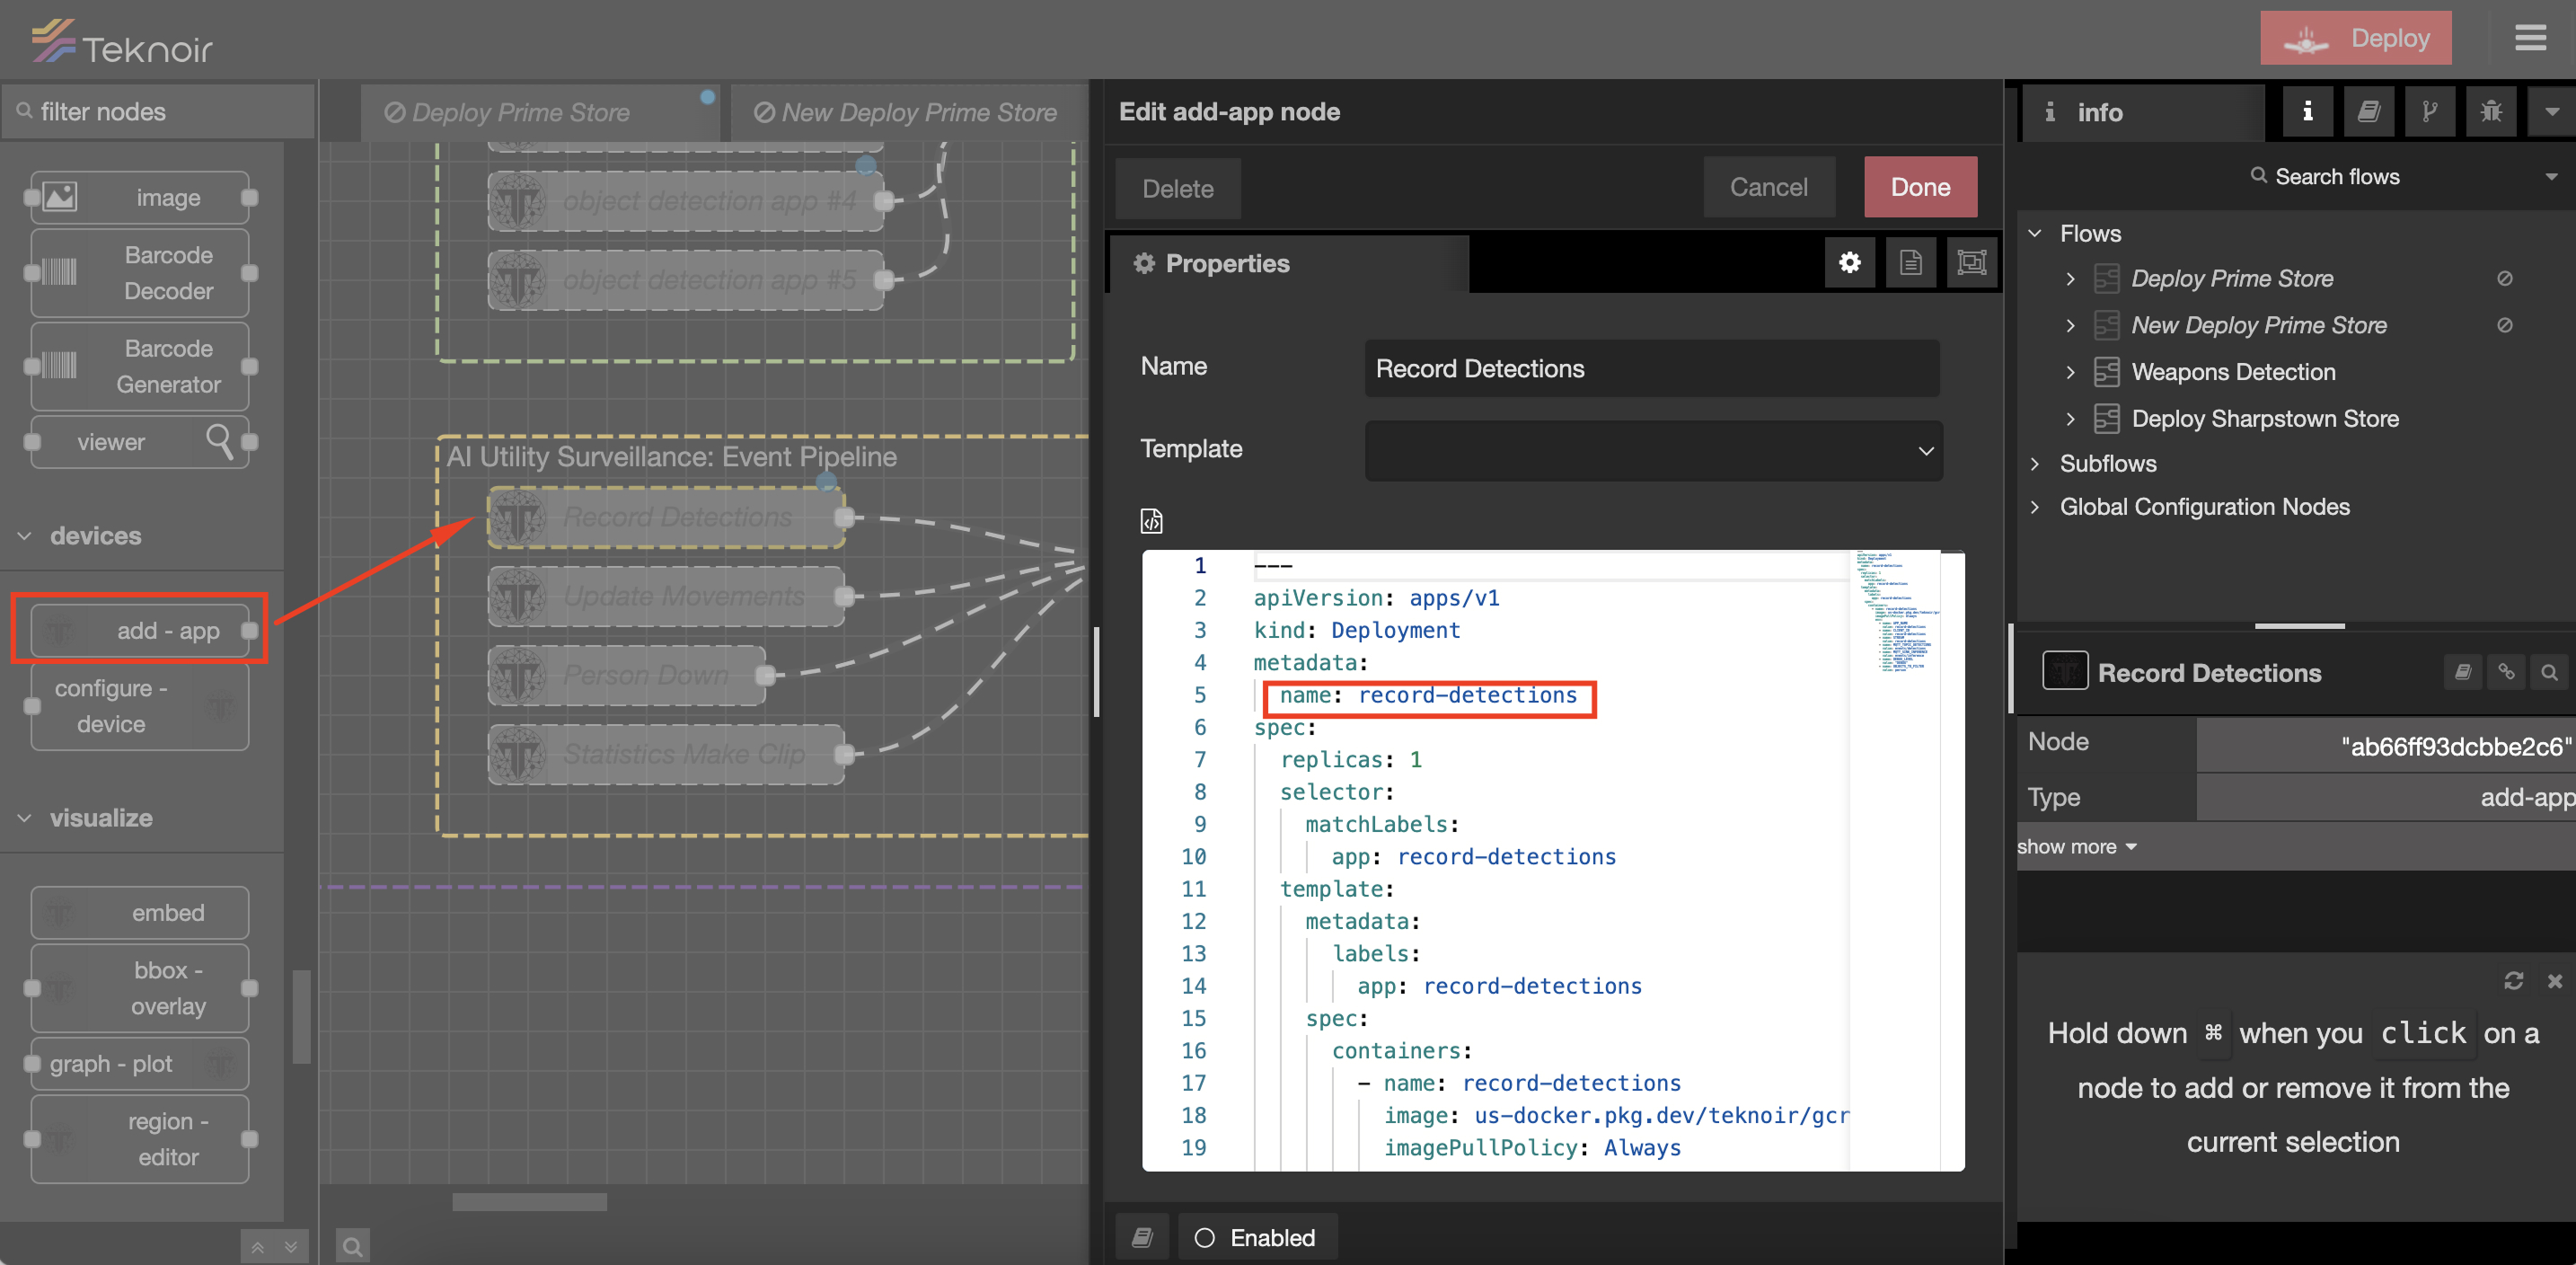Screen dimensions: 2576x1265
Task: Select Update Movements node on canvas
Action: [x=666, y=596]
